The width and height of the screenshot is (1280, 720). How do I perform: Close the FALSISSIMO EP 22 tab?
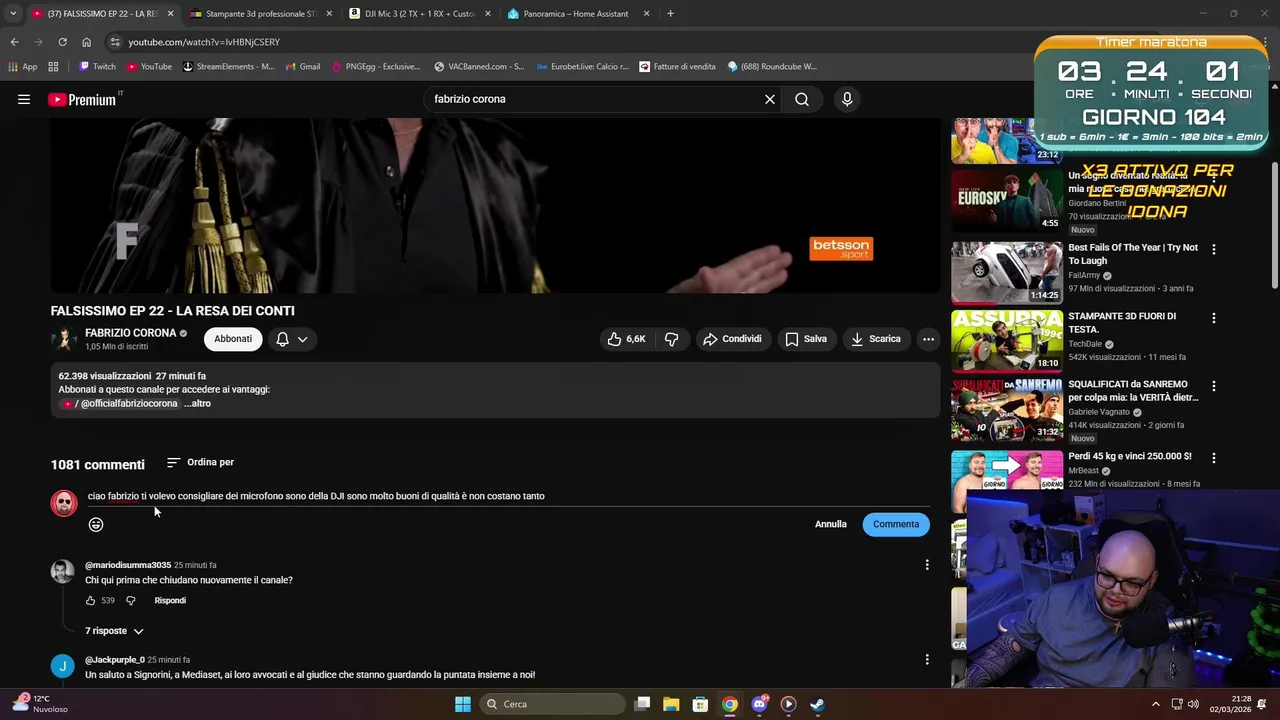[170, 14]
